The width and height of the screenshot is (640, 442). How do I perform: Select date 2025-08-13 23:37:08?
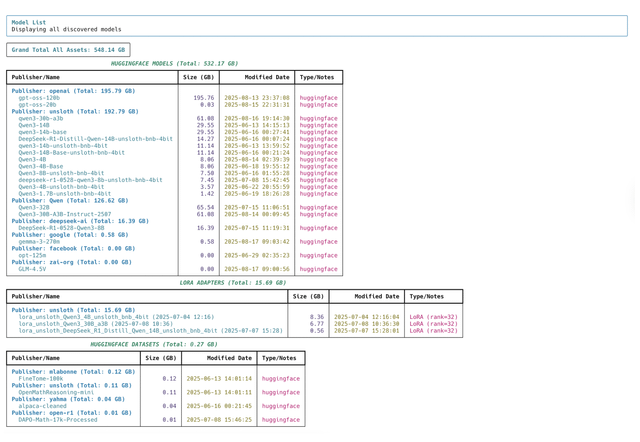coord(257,98)
